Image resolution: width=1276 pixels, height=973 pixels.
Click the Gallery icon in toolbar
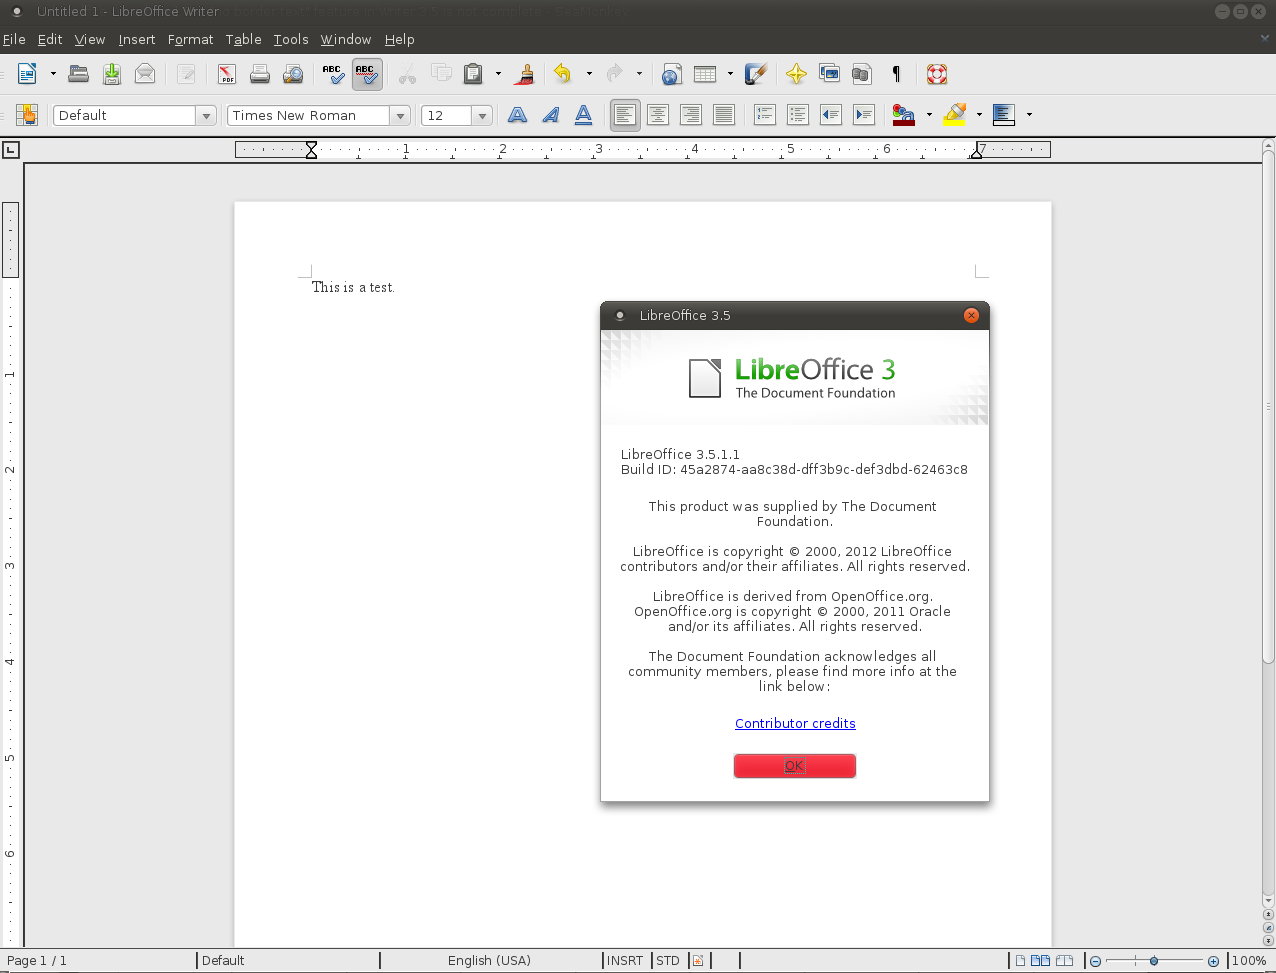click(x=829, y=74)
